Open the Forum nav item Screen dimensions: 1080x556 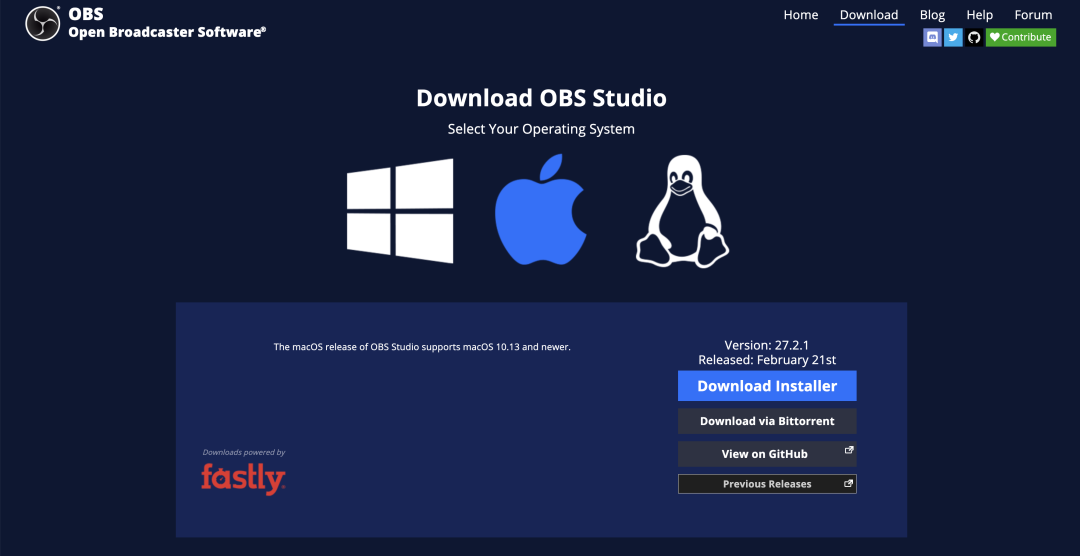coord(1033,14)
